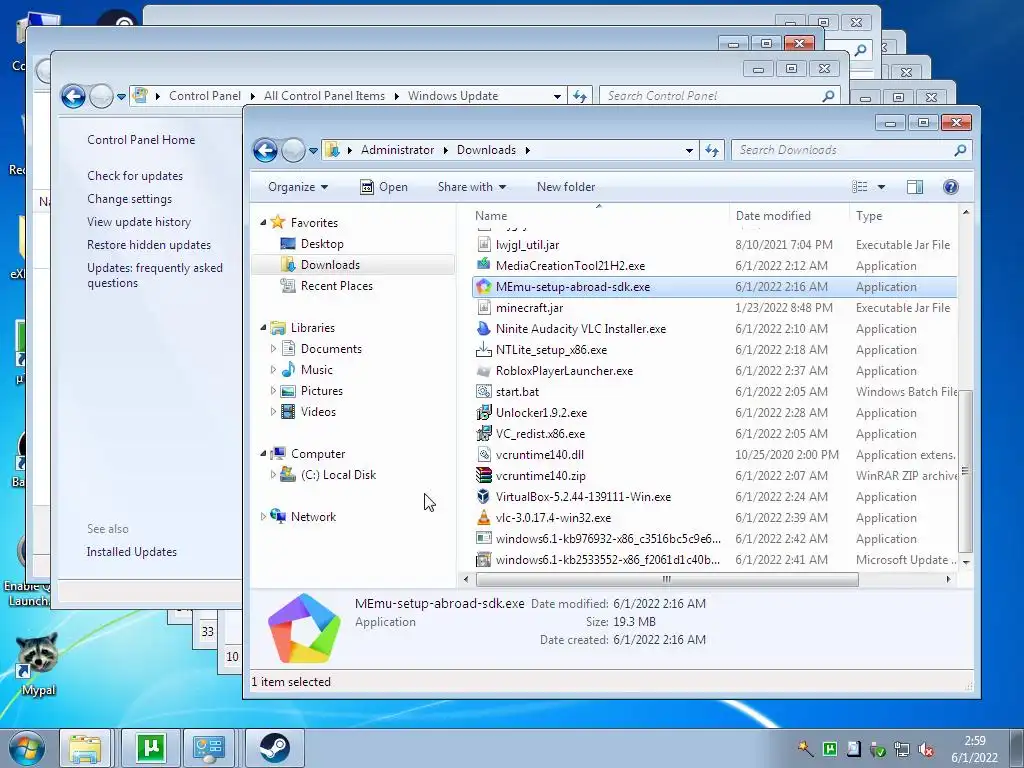The height and width of the screenshot is (768, 1024).
Task: Expand the (C:) Local Disk node
Action: click(273, 475)
